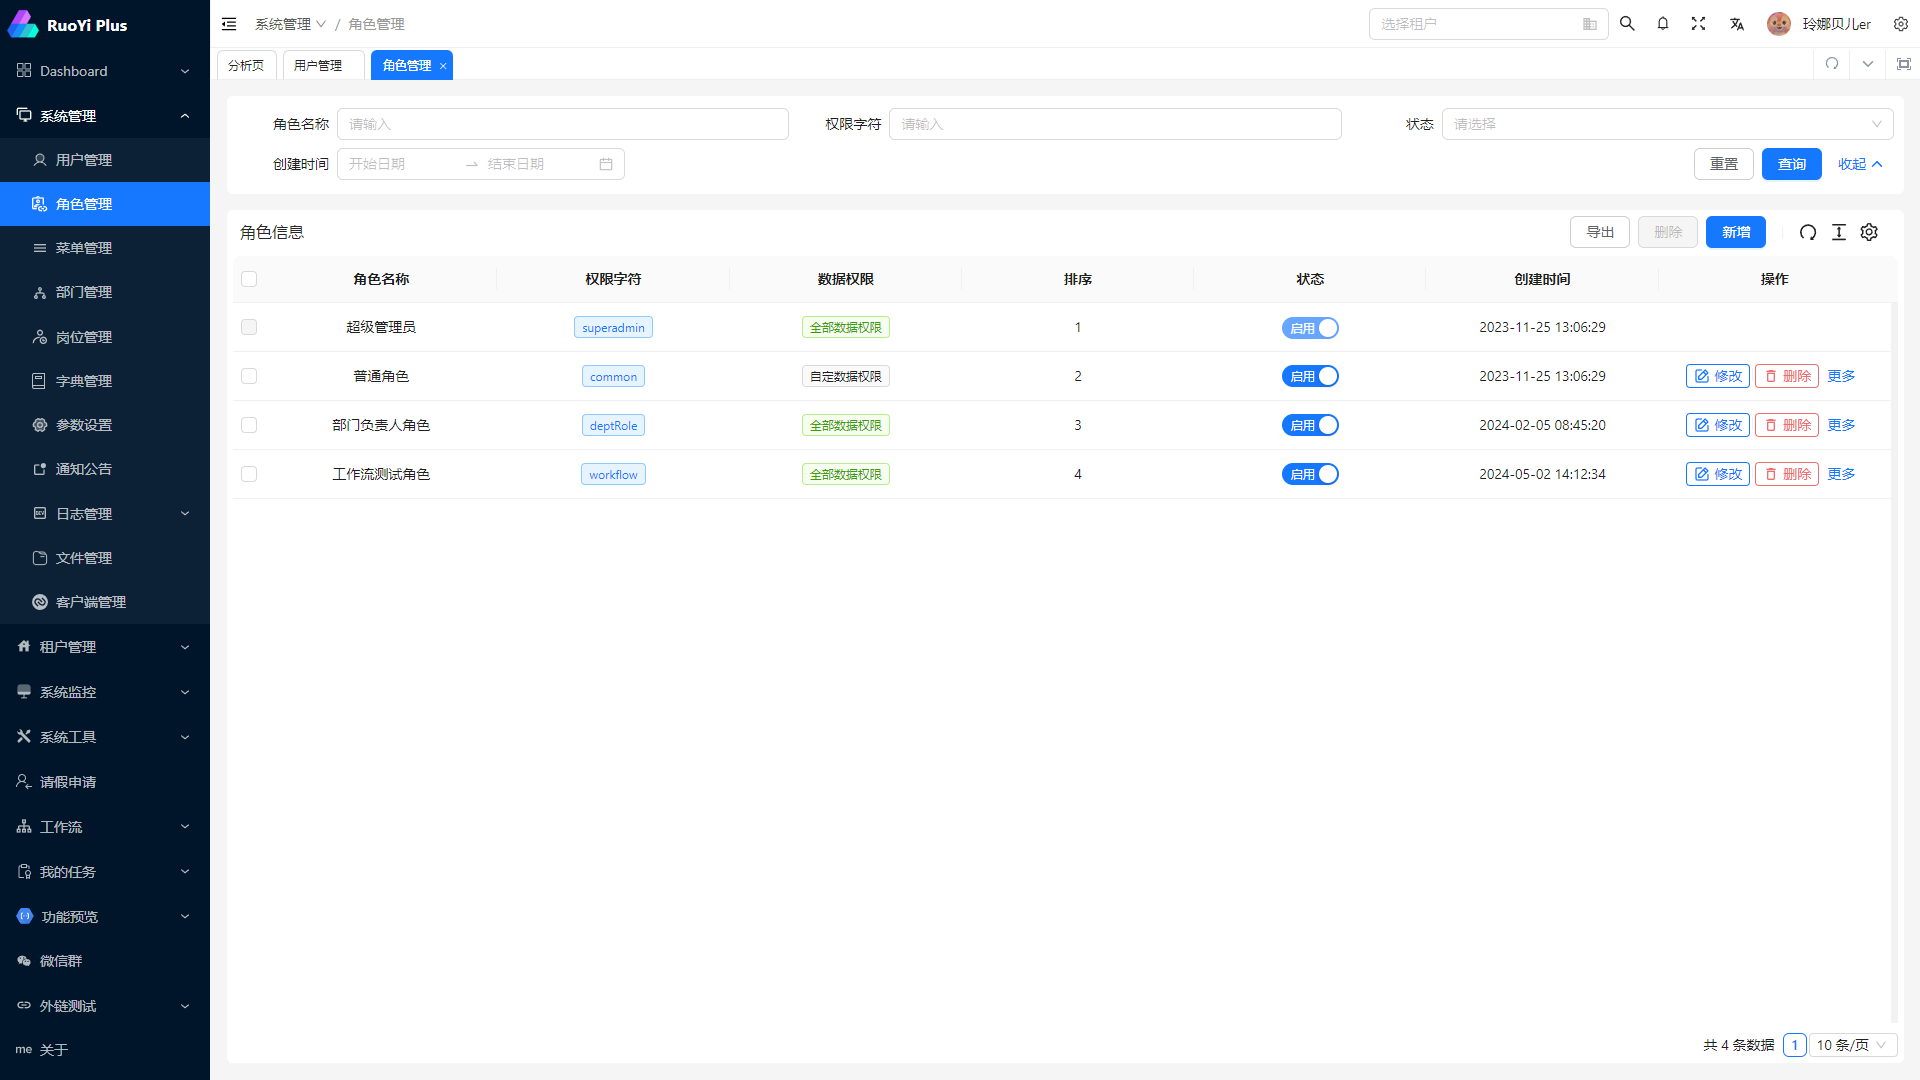
Task: Refresh the role table
Action: (1808, 232)
